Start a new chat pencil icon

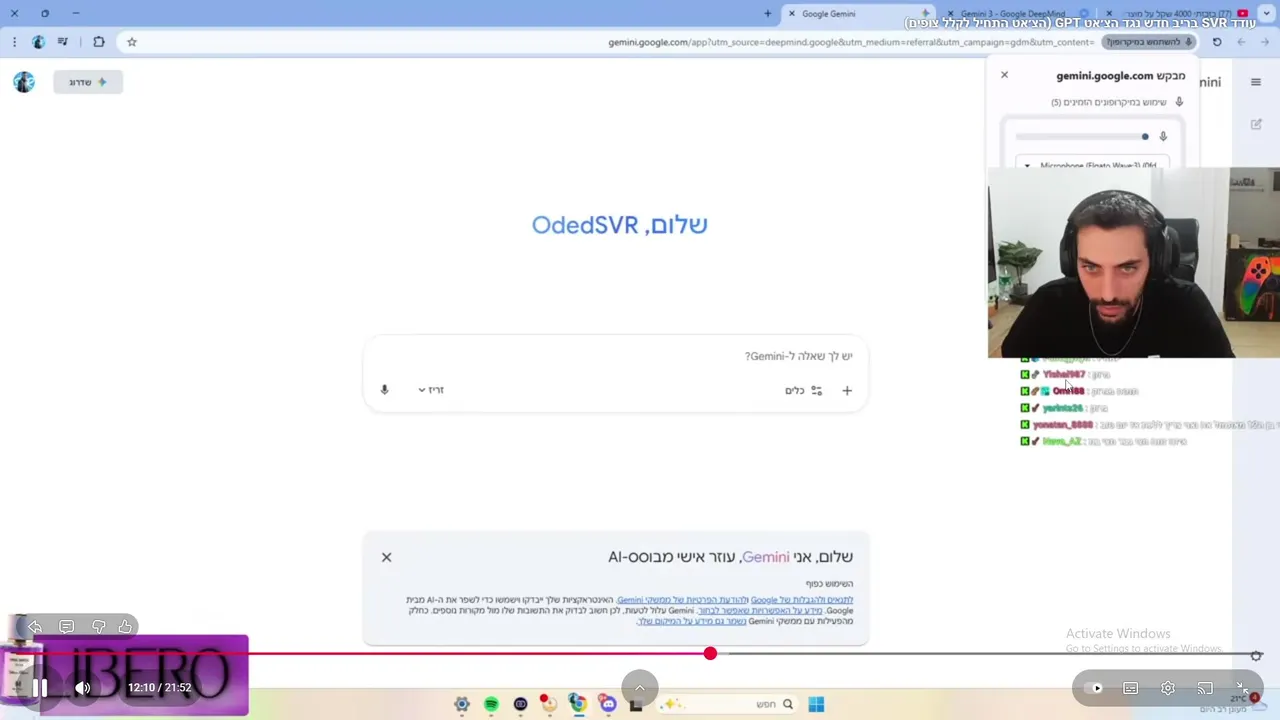1256,124
